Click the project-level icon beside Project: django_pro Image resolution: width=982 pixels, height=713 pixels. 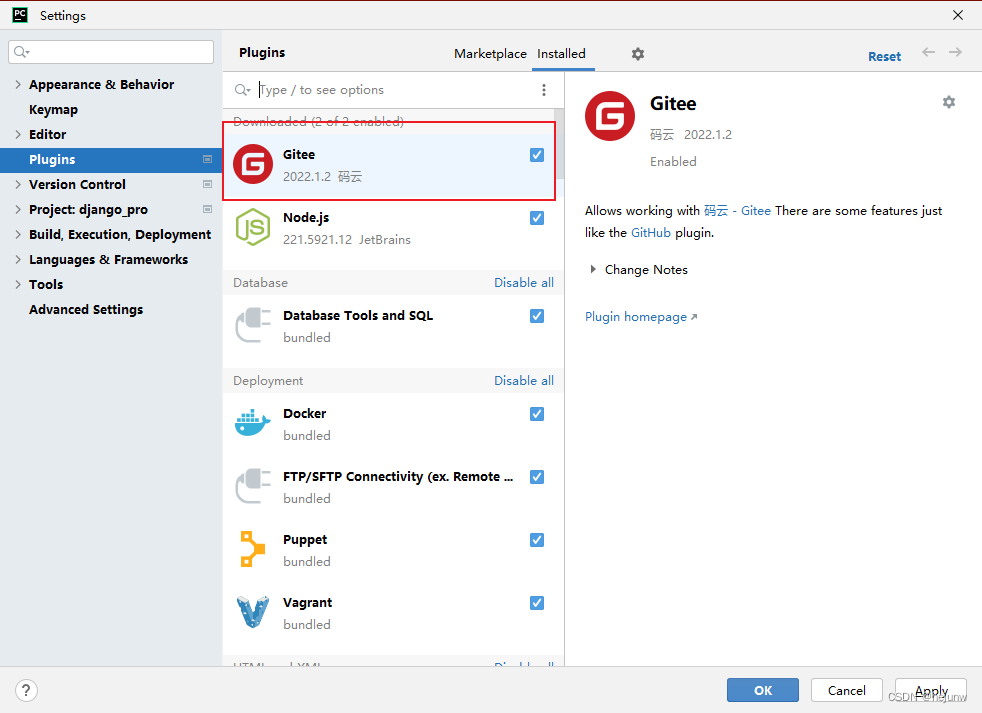tap(207, 209)
